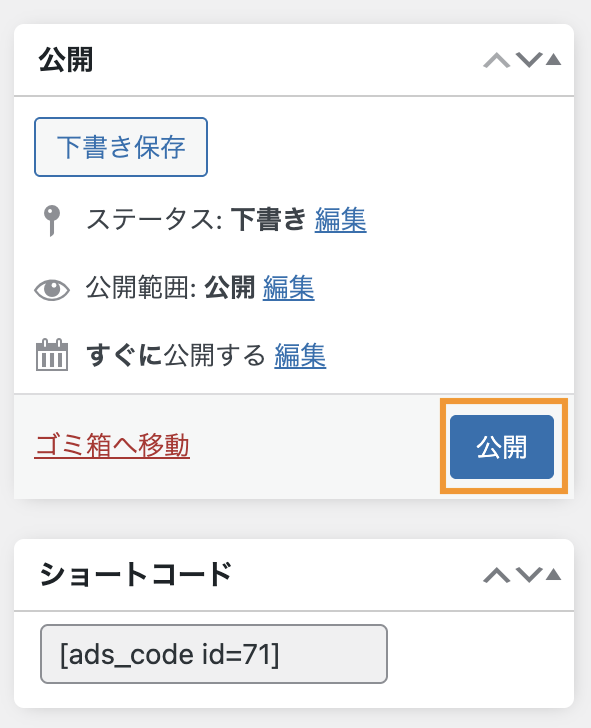
Task: Save draft with 下書き保存 button
Action: click(x=121, y=147)
